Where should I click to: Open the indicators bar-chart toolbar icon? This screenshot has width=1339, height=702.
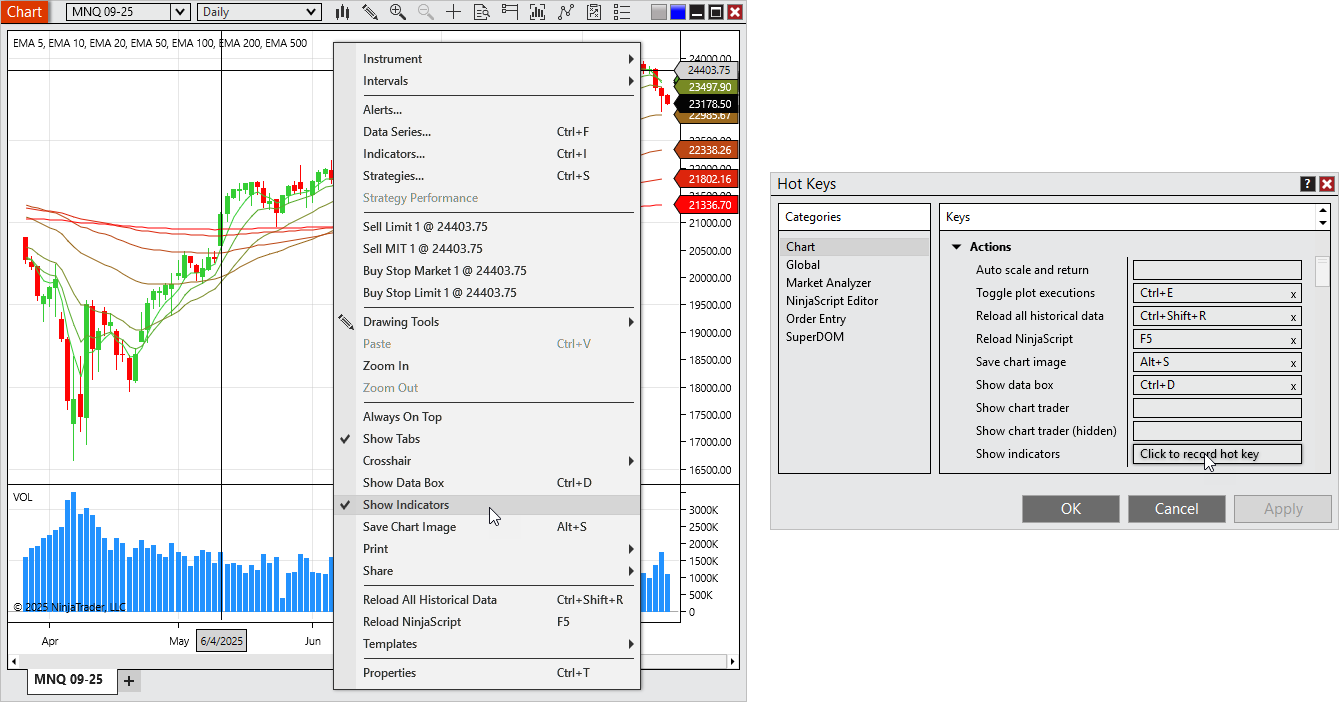[x=538, y=12]
